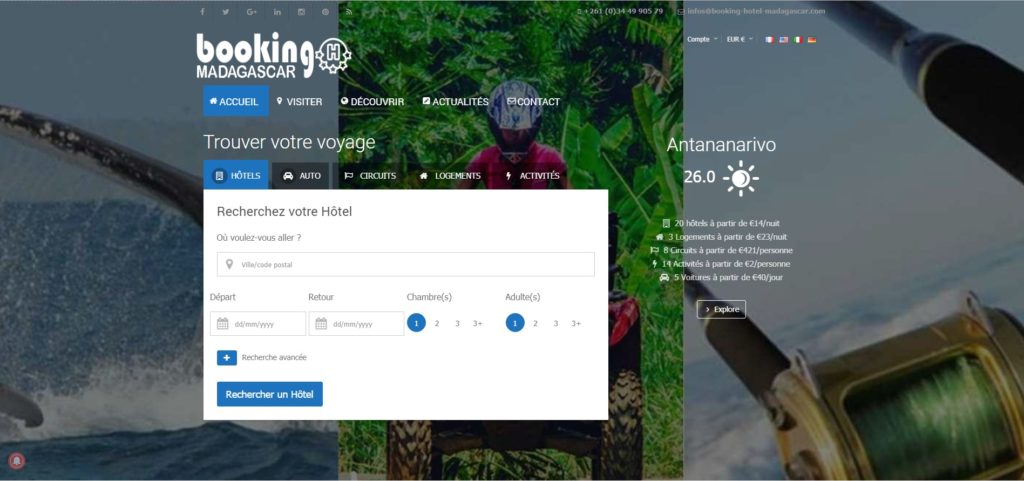Switch to the Circuits search tab
The height and width of the screenshot is (481, 1024).
click(x=370, y=176)
